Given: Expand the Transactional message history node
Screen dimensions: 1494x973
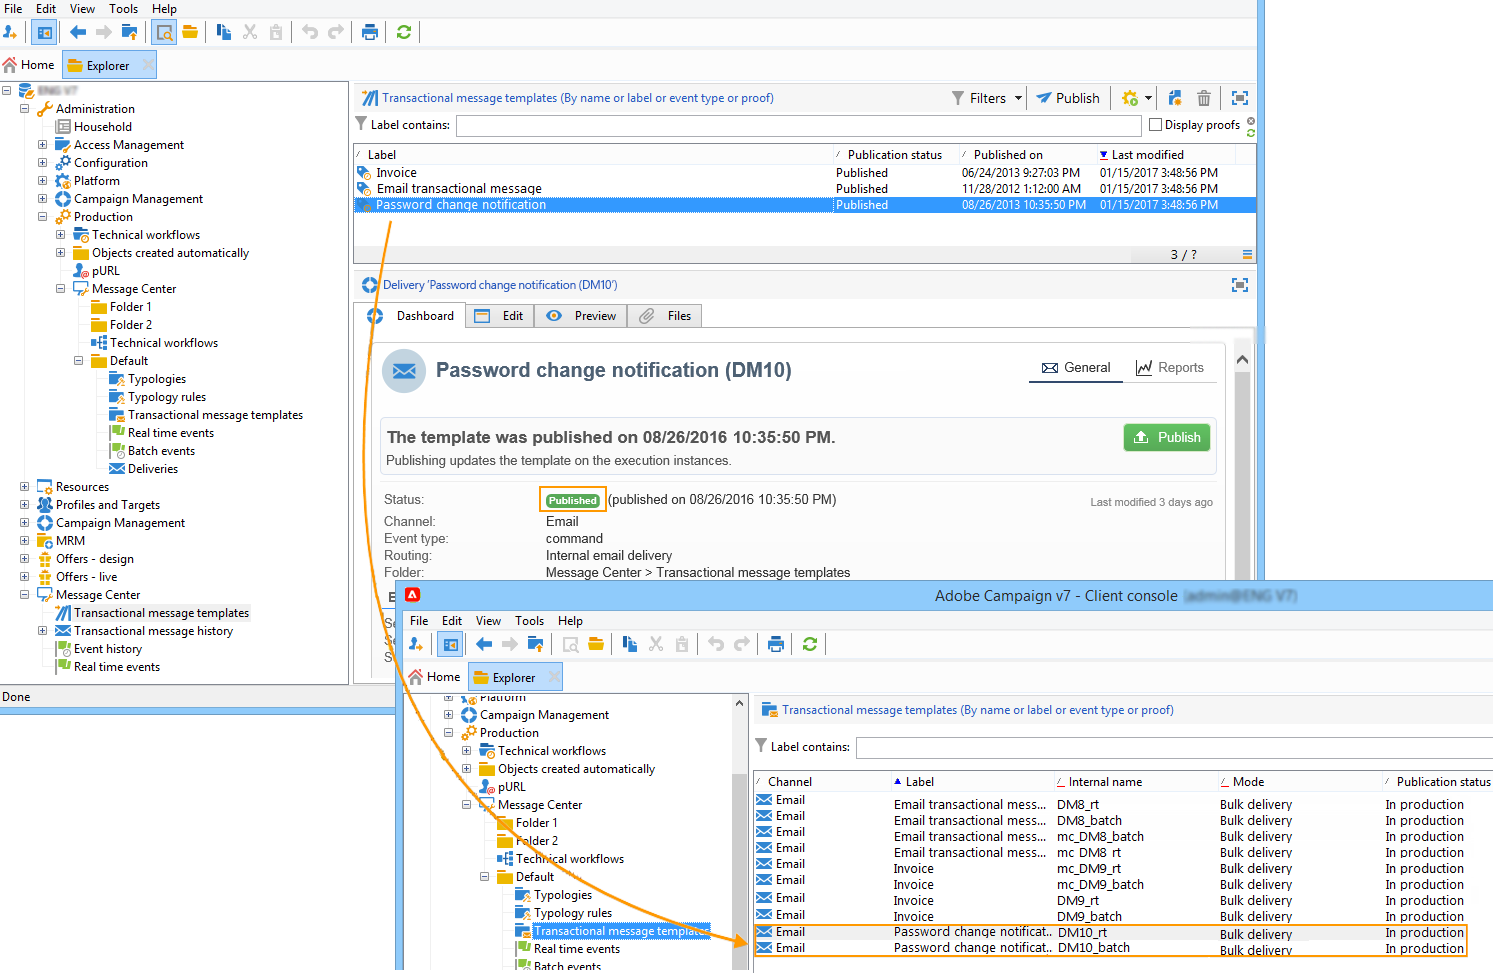Looking at the screenshot, I should point(42,631).
